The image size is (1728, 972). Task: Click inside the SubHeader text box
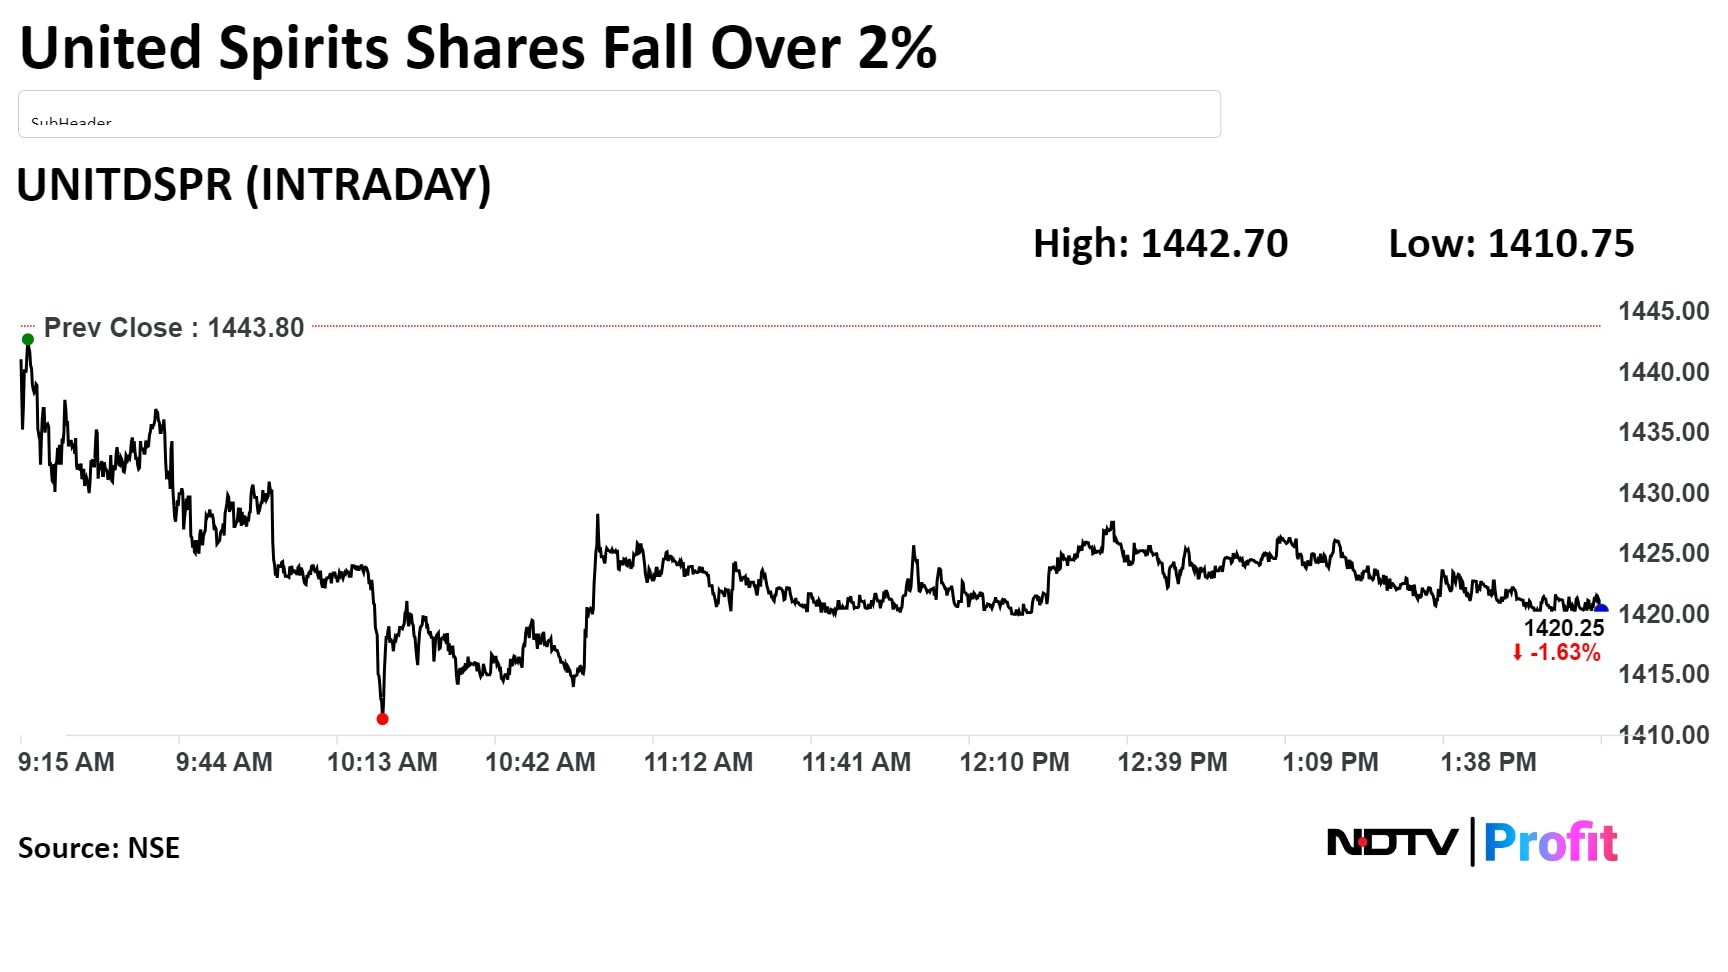619,114
